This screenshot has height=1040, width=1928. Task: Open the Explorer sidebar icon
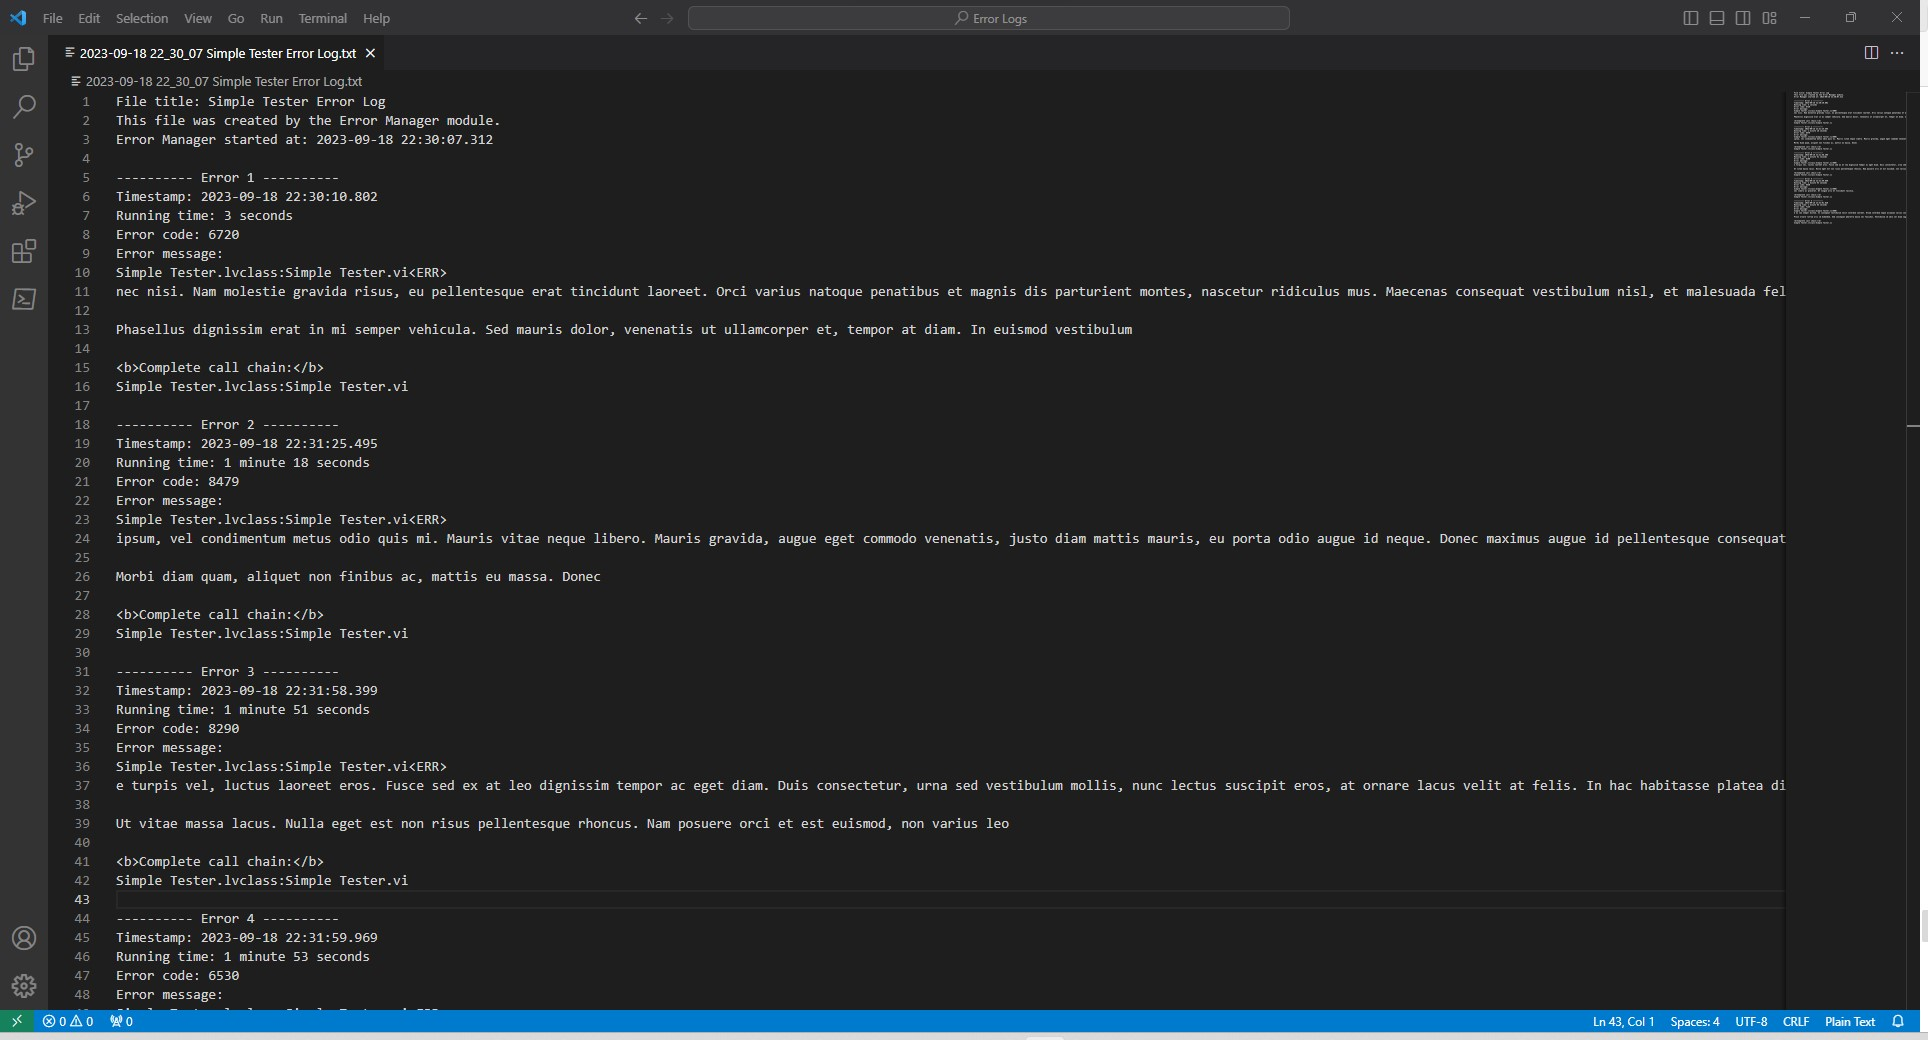tap(23, 59)
